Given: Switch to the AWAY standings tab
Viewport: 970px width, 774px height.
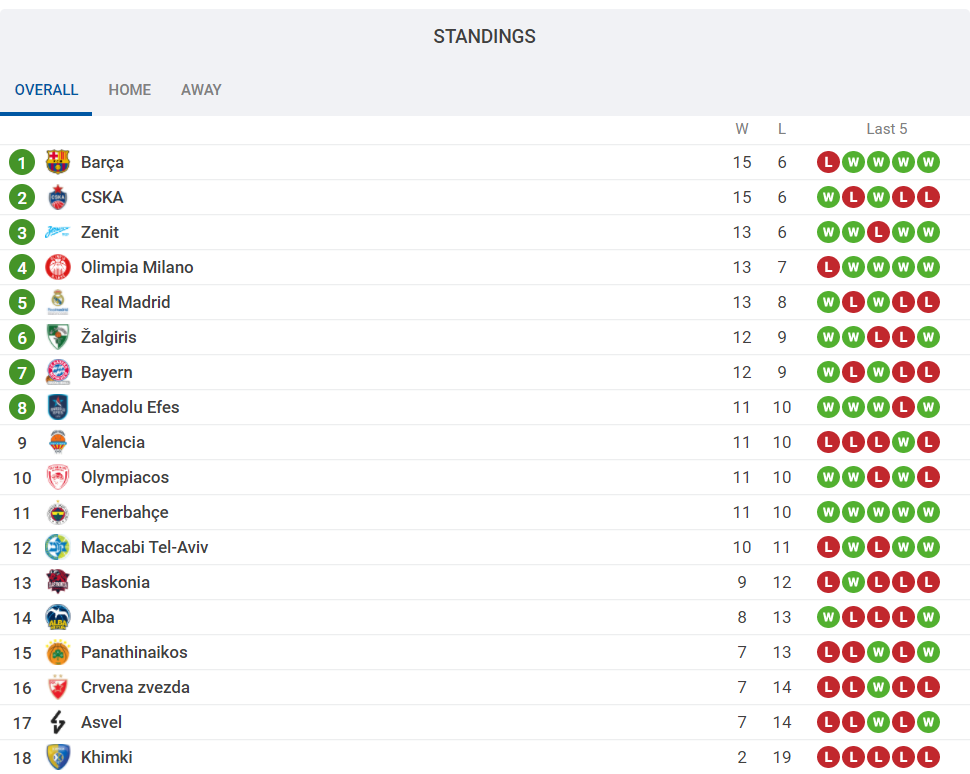Looking at the screenshot, I should [x=201, y=90].
